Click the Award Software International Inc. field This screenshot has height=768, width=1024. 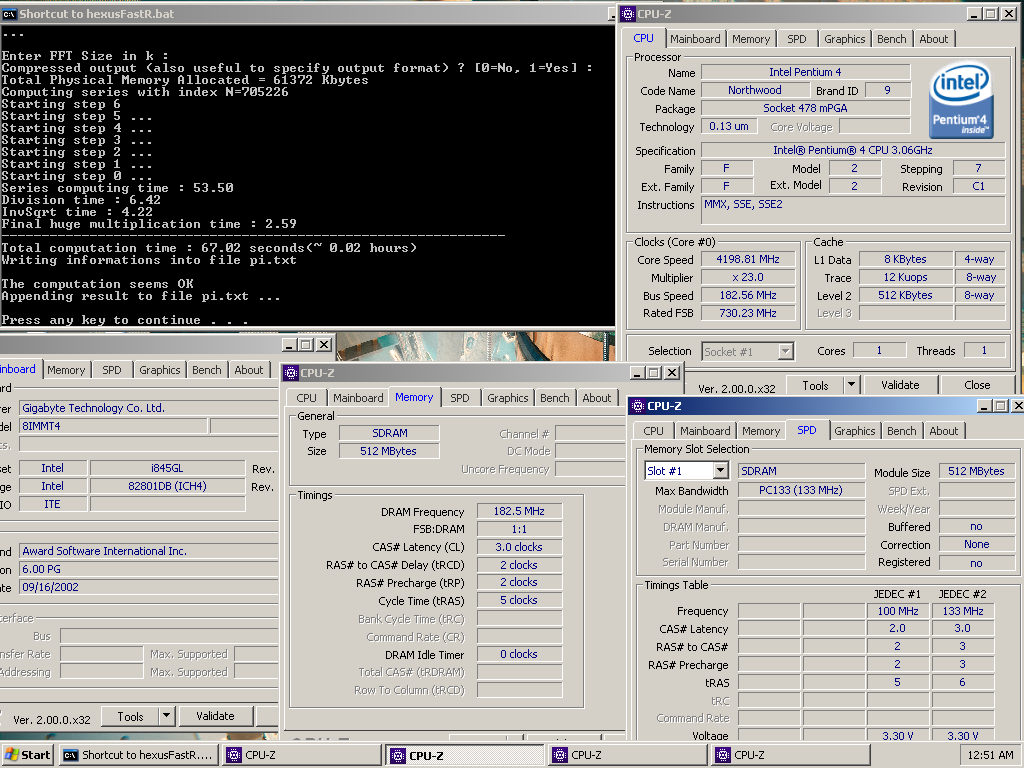[148, 551]
